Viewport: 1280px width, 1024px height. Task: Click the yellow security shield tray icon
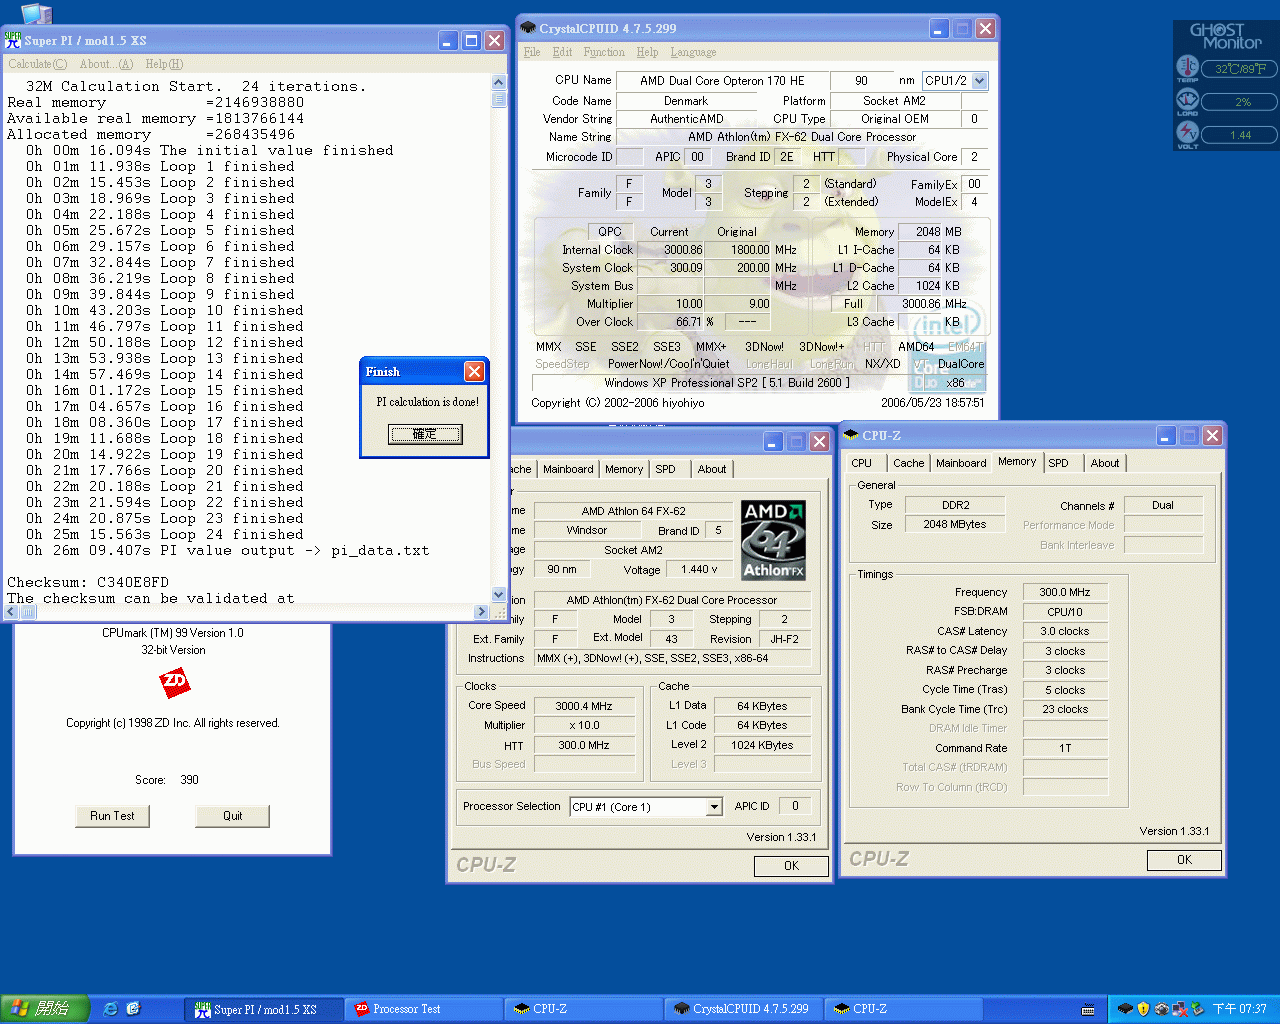pyautogui.click(x=1143, y=1009)
